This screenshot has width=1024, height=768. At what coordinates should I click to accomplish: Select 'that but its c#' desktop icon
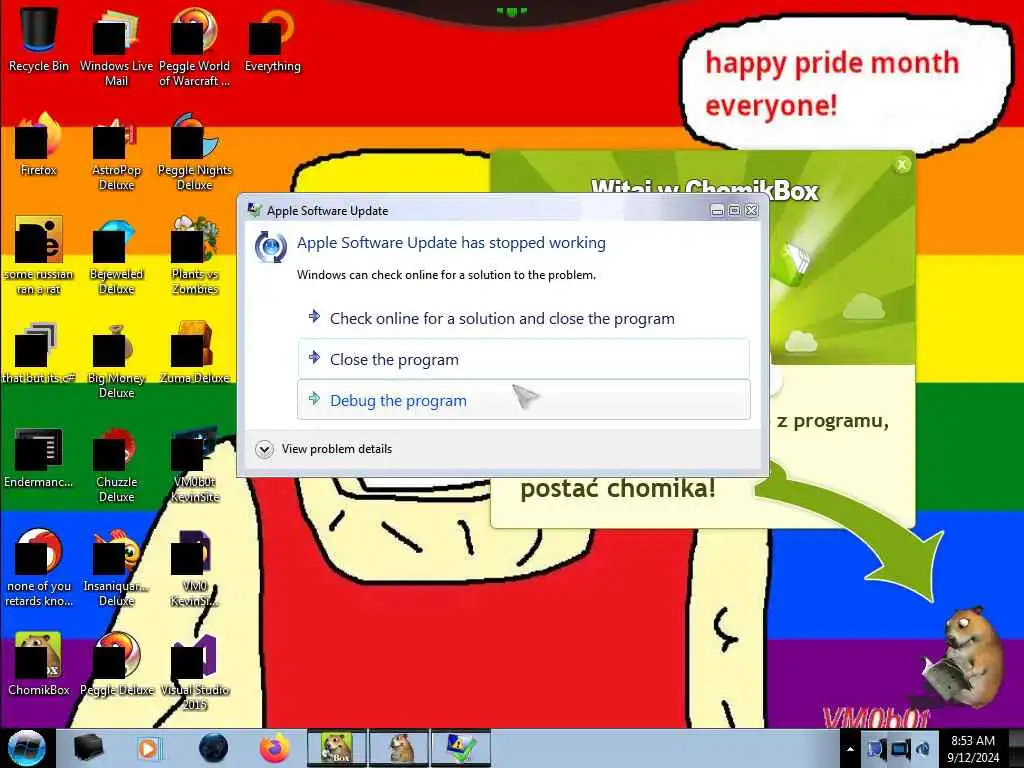tap(39, 351)
